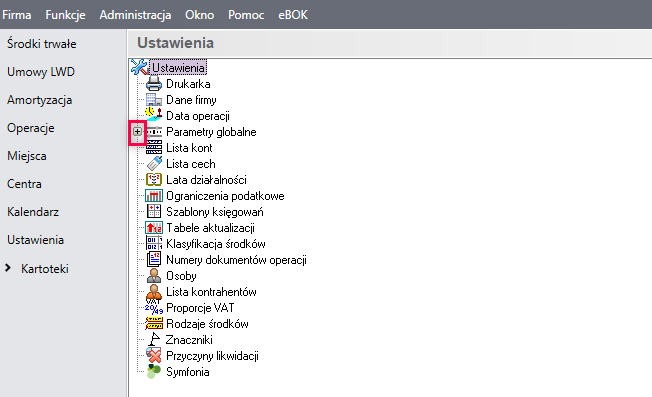
Task: Select Szablony księgowań tree label
Action: click(215, 212)
